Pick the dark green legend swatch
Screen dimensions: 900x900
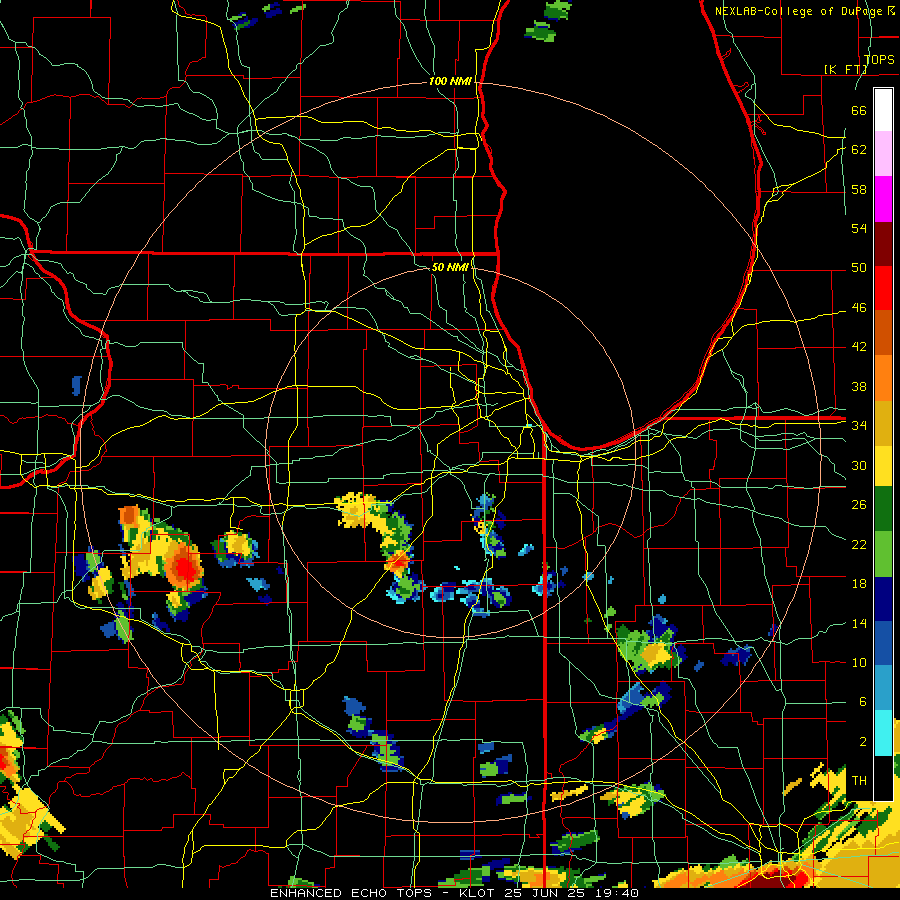883,509
